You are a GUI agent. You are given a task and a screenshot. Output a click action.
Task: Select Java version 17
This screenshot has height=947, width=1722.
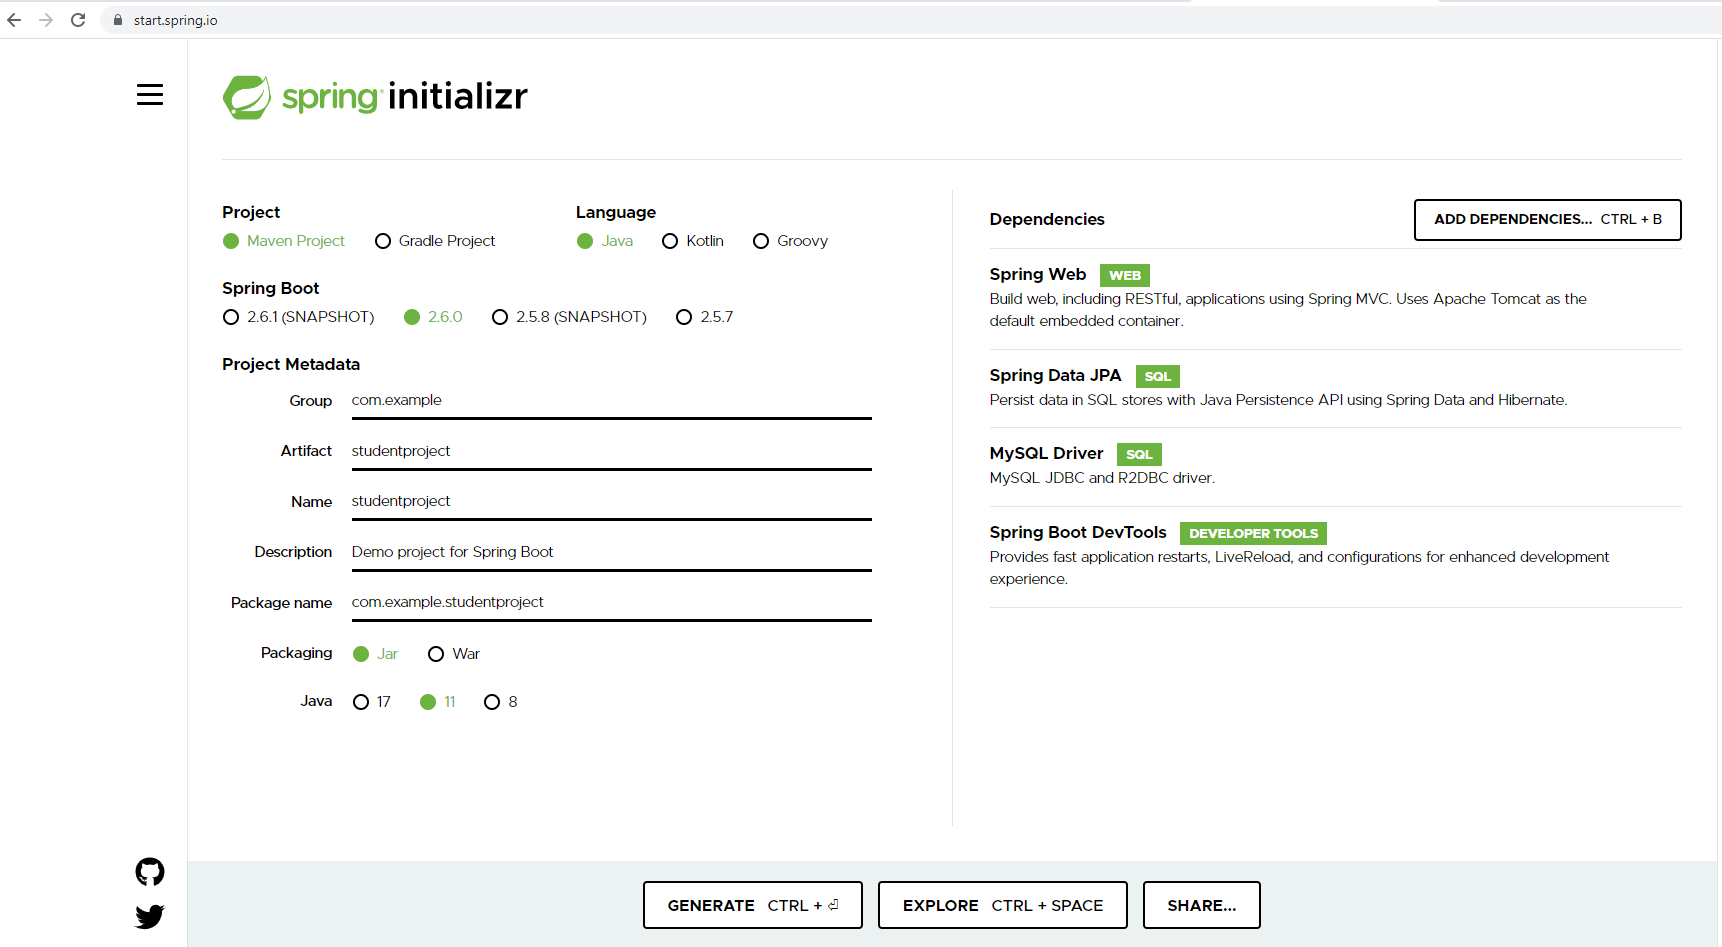tap(372, 702)
